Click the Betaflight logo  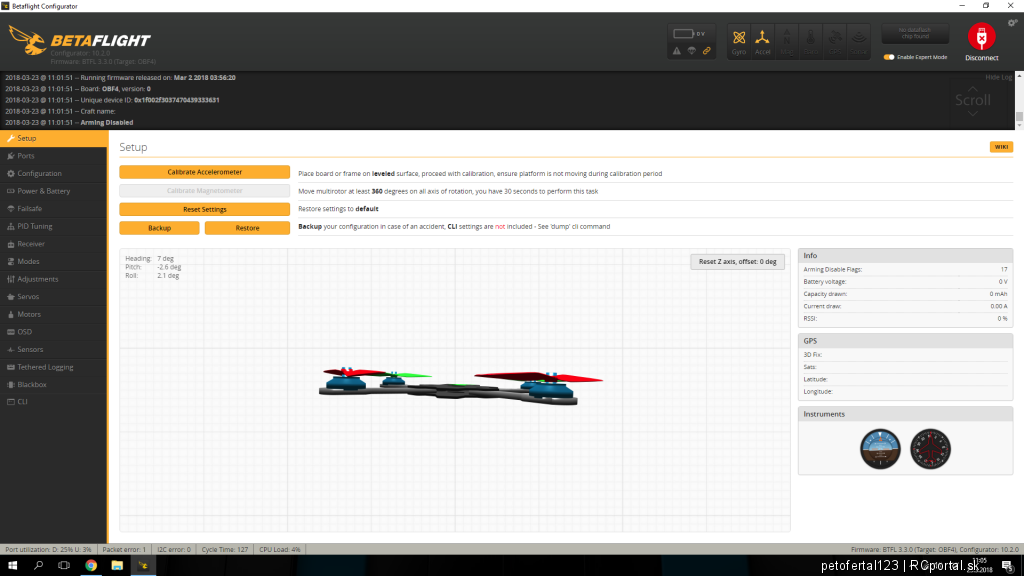click(x=80, y=40)
